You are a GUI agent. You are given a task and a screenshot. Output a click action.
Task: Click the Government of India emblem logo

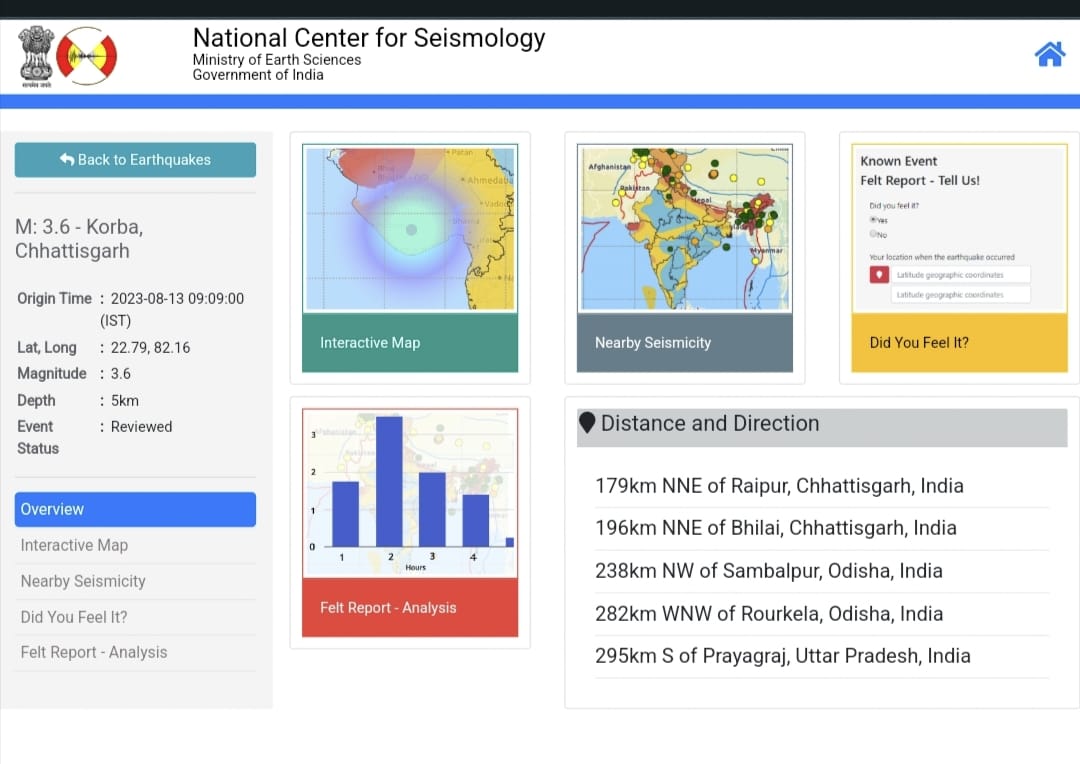pos(35,55)
